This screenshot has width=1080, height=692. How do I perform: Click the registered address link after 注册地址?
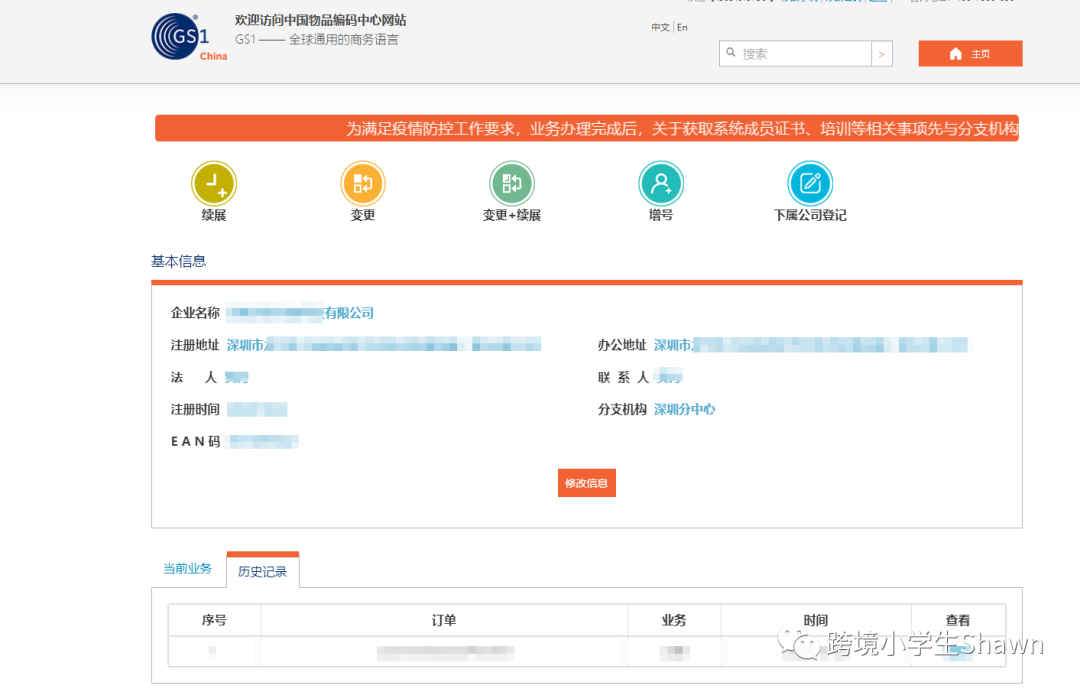click(x=380, y=344)
